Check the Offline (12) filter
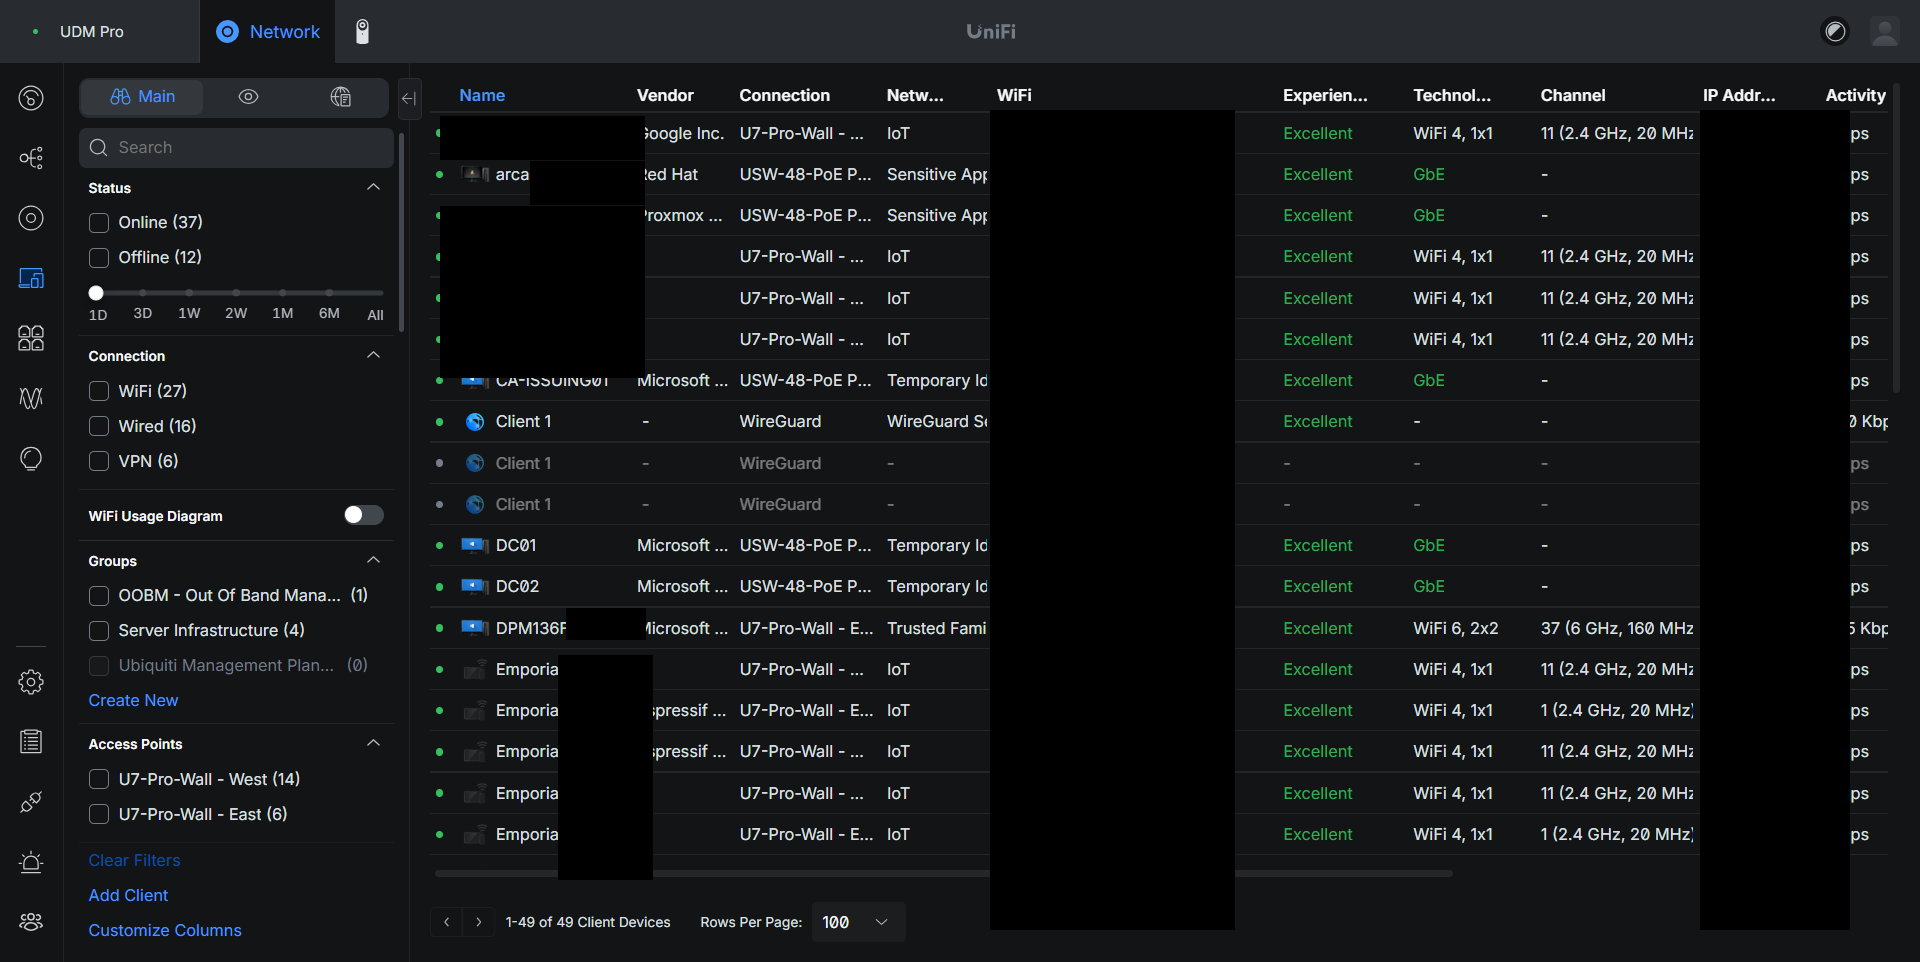This screenshot has width=1920, height=962. coord(99,257)
